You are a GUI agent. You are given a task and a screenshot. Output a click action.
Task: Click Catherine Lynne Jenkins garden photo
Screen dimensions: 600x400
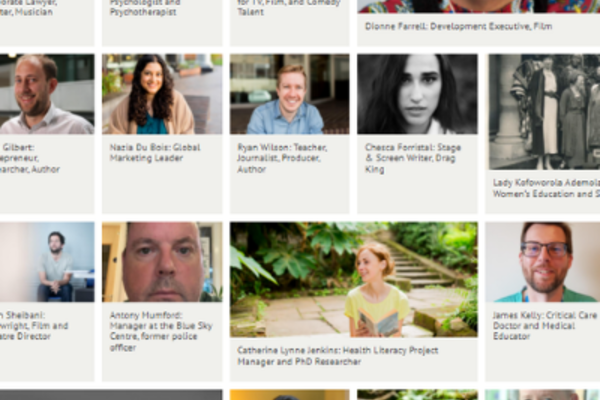(354, 279)
